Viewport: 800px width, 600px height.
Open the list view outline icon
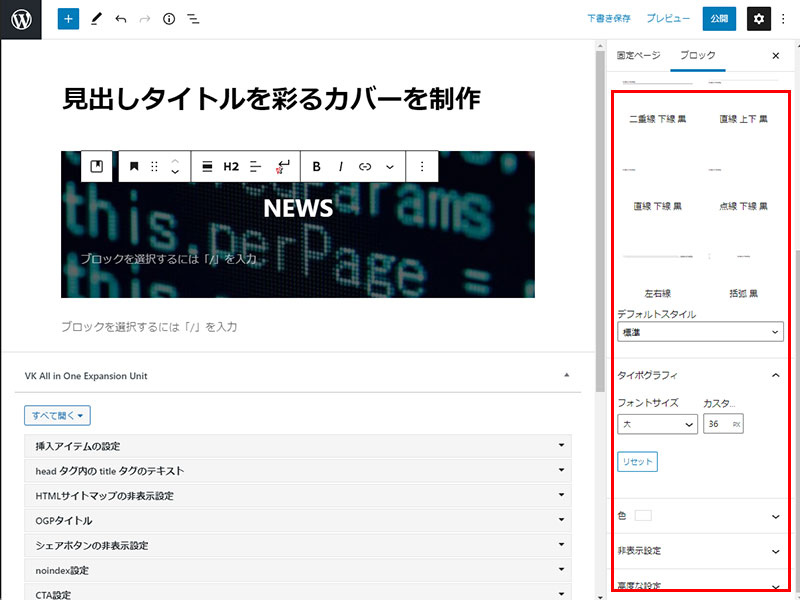coord(193,19)
